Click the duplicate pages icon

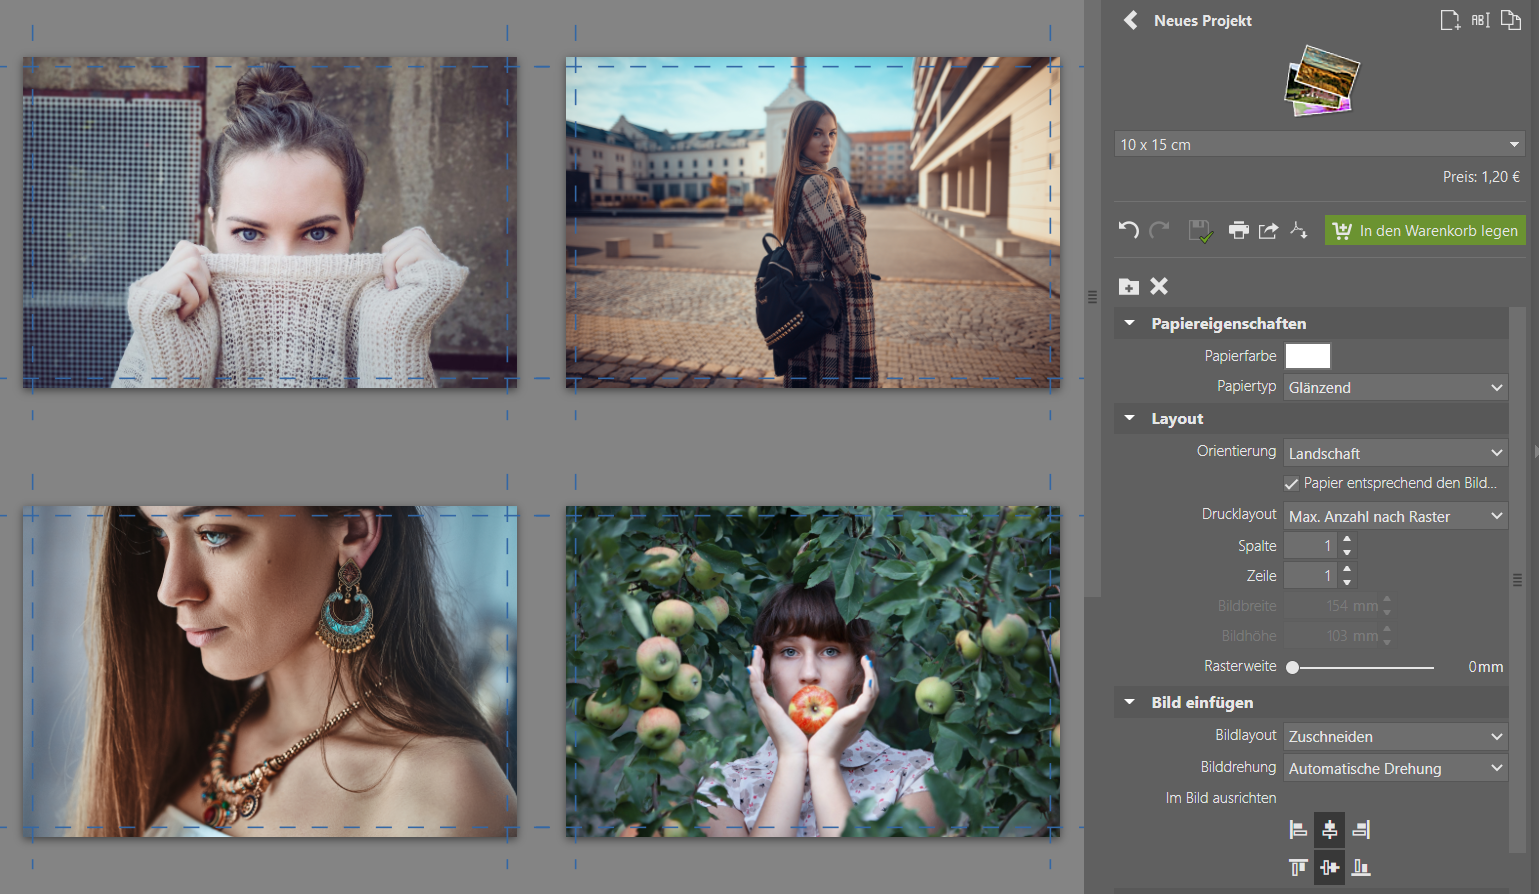(x=1510, y=20)
